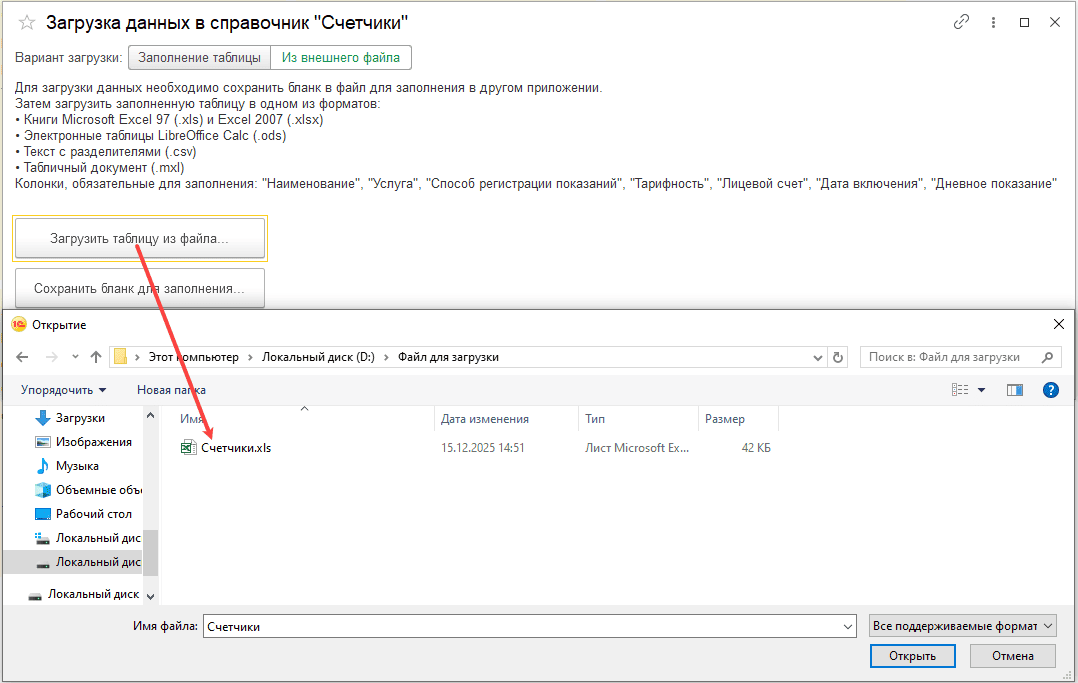Expand the "Упорядочить" dropdown menu
This screenshot has width=1078, height=683.
64,390
